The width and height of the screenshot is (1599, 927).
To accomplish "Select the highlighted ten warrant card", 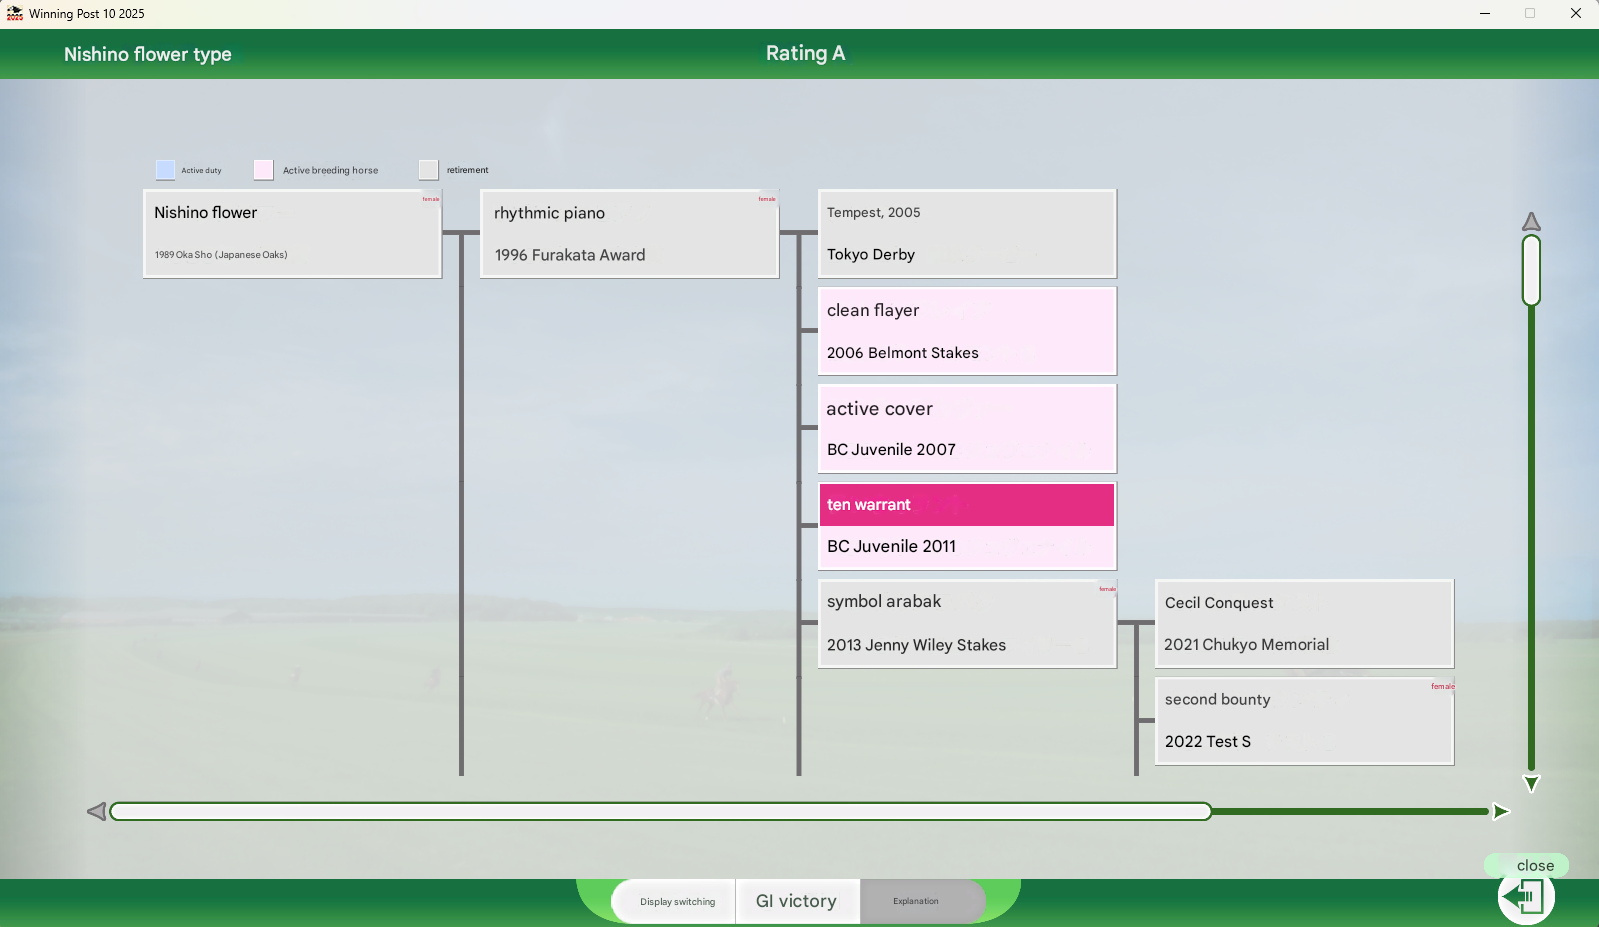I will 967,526.
